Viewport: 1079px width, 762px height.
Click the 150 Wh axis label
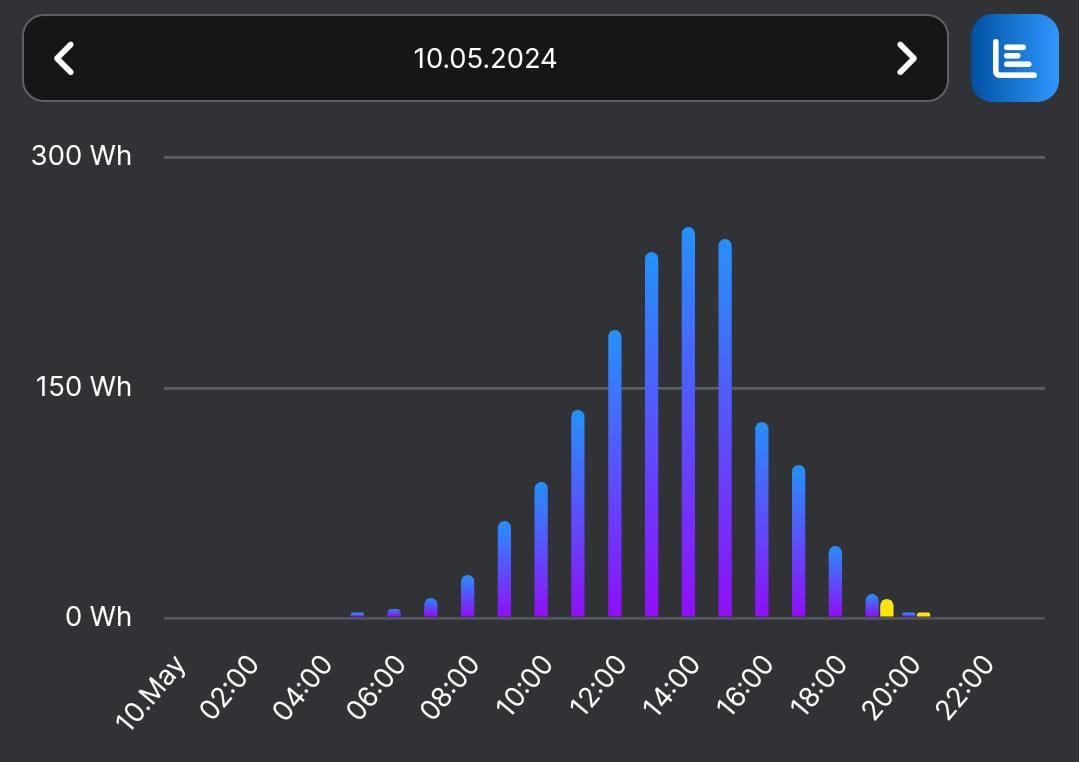click(x=83, y=387)
